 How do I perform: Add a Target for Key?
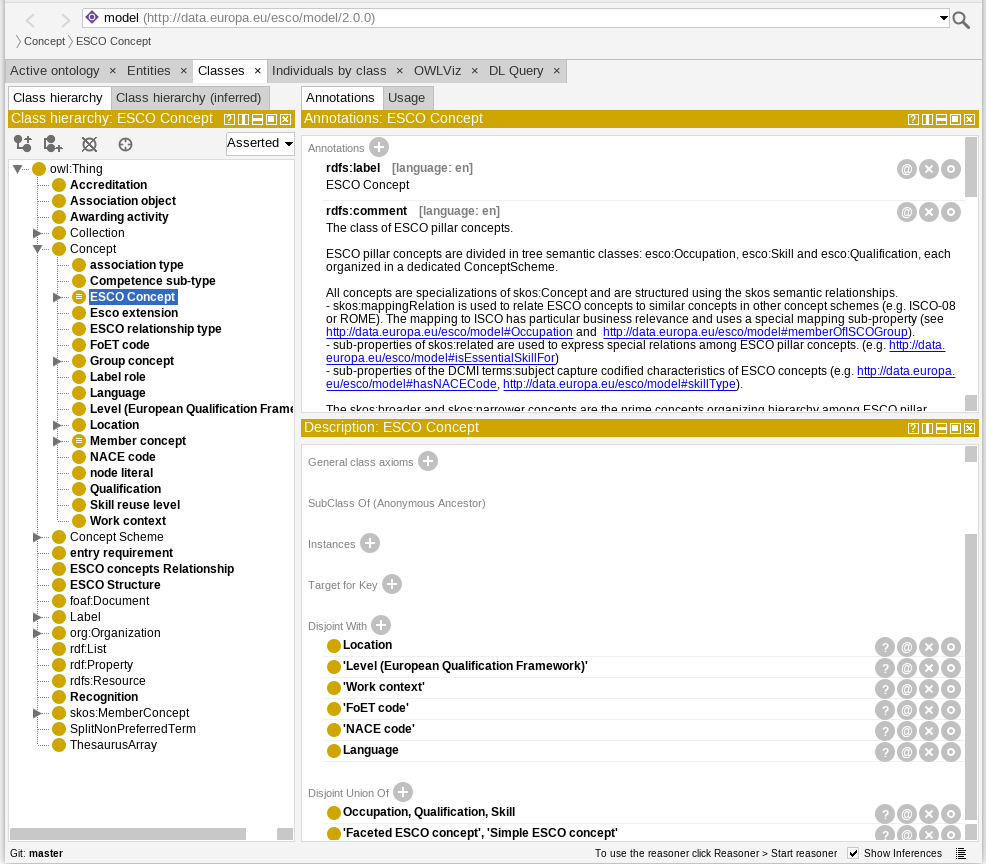pos(392,584)
